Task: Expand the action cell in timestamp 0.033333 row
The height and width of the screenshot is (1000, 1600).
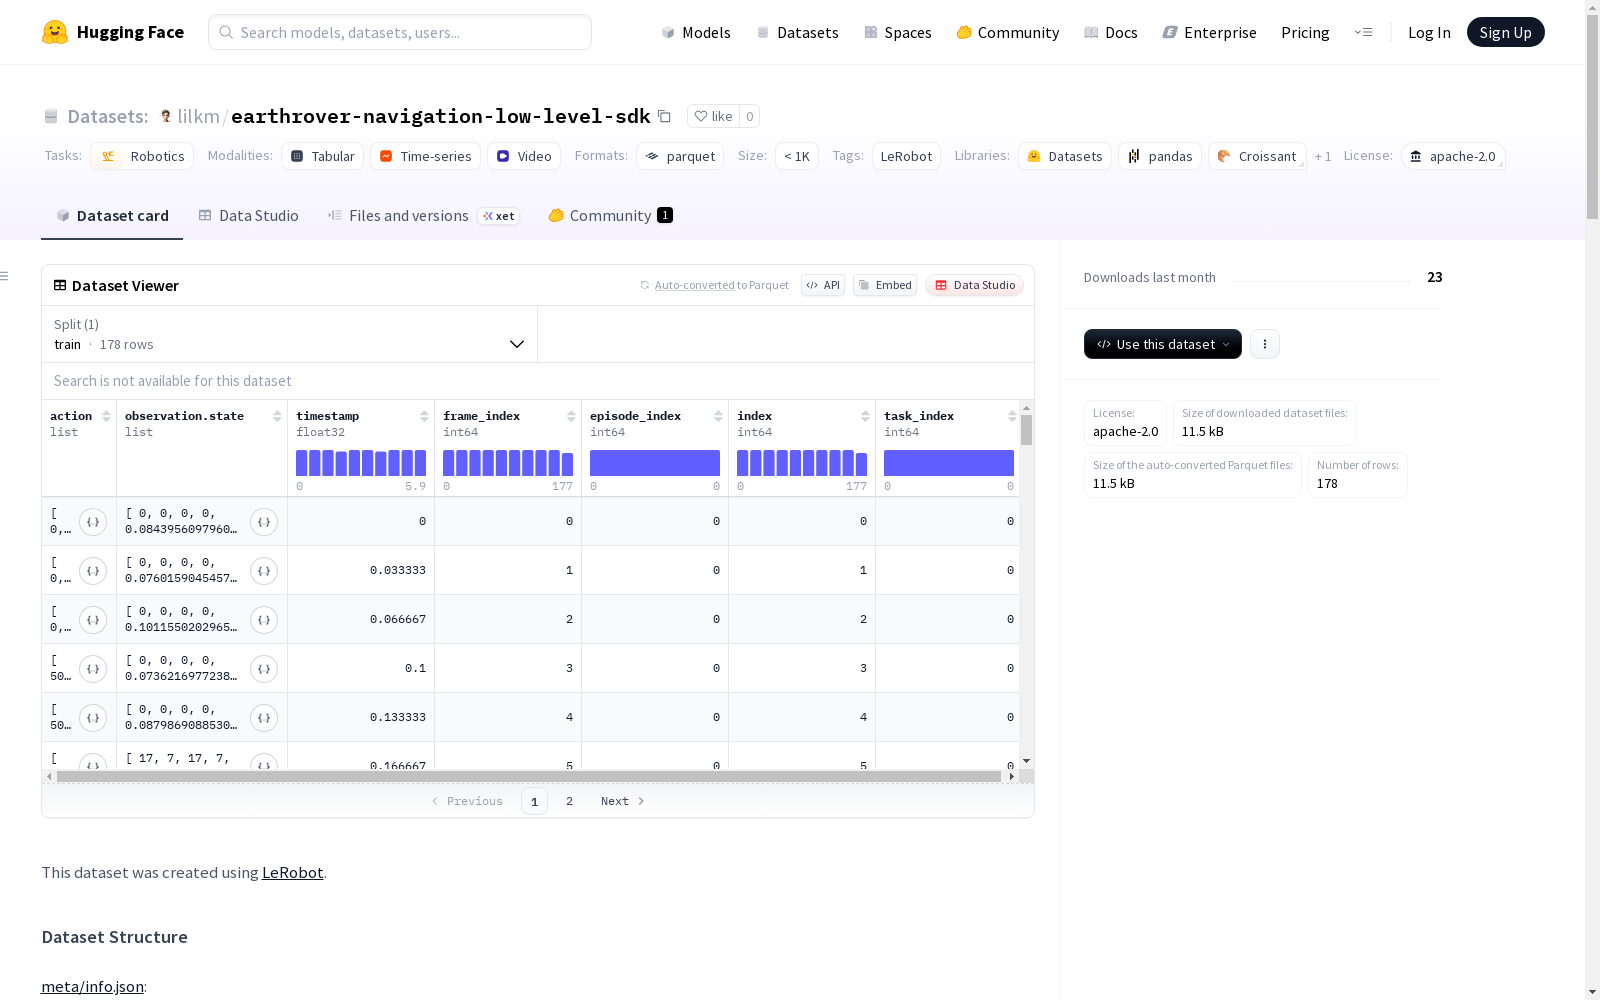Action: [93, 571]
